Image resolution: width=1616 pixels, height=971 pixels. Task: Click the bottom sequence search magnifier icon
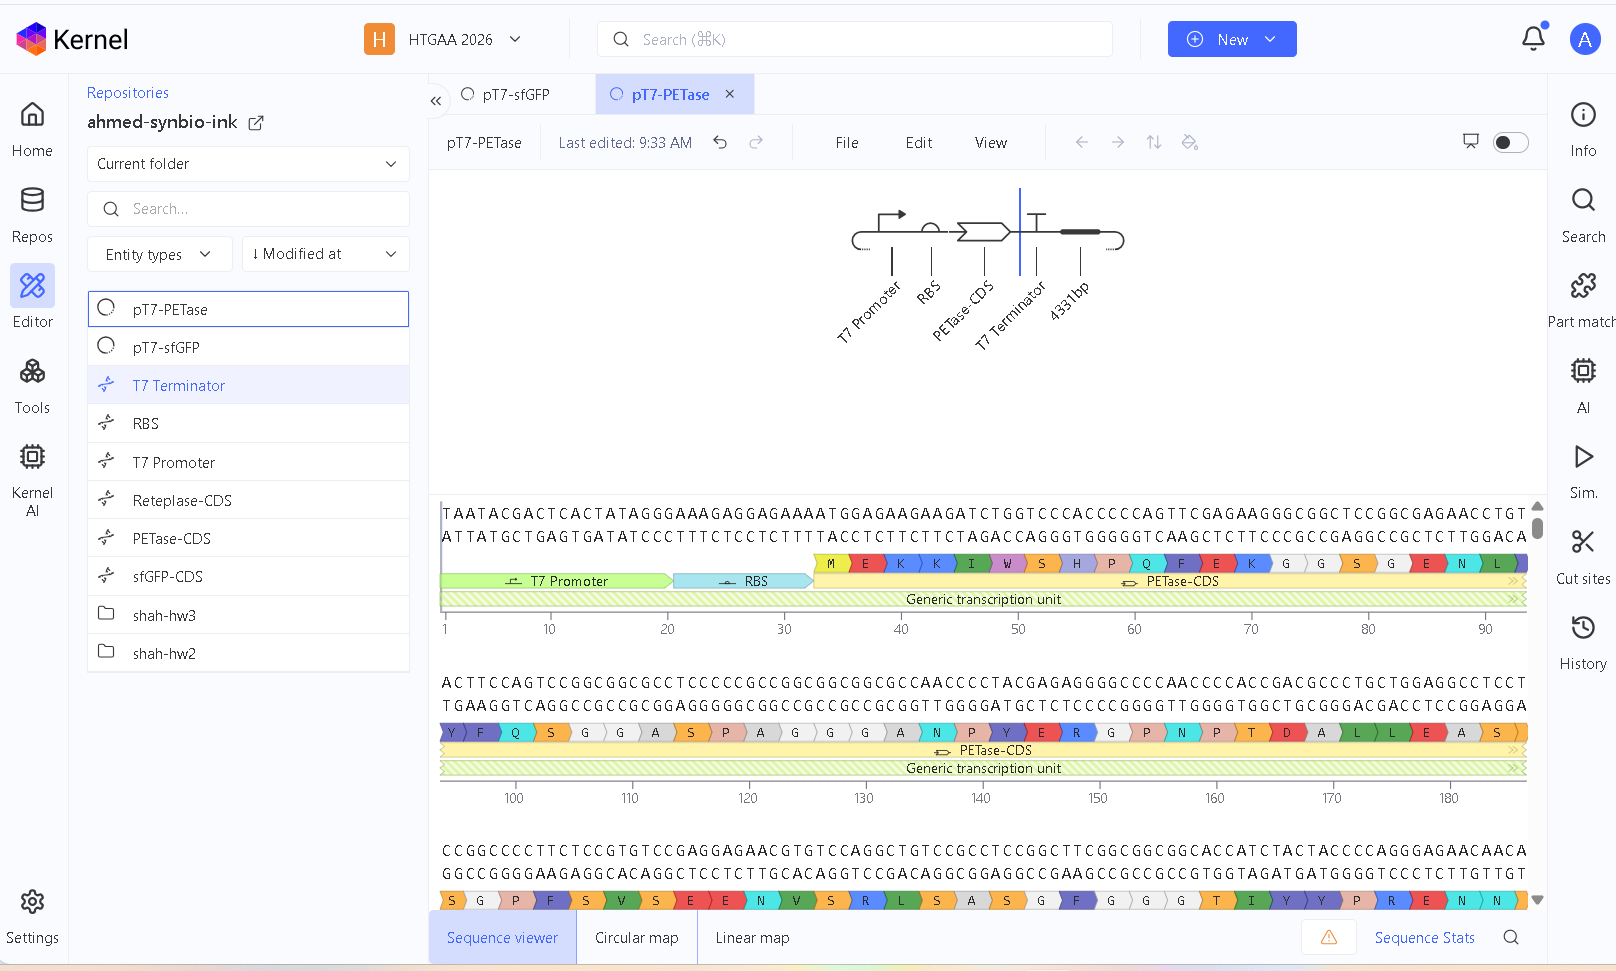point(1511,937)
